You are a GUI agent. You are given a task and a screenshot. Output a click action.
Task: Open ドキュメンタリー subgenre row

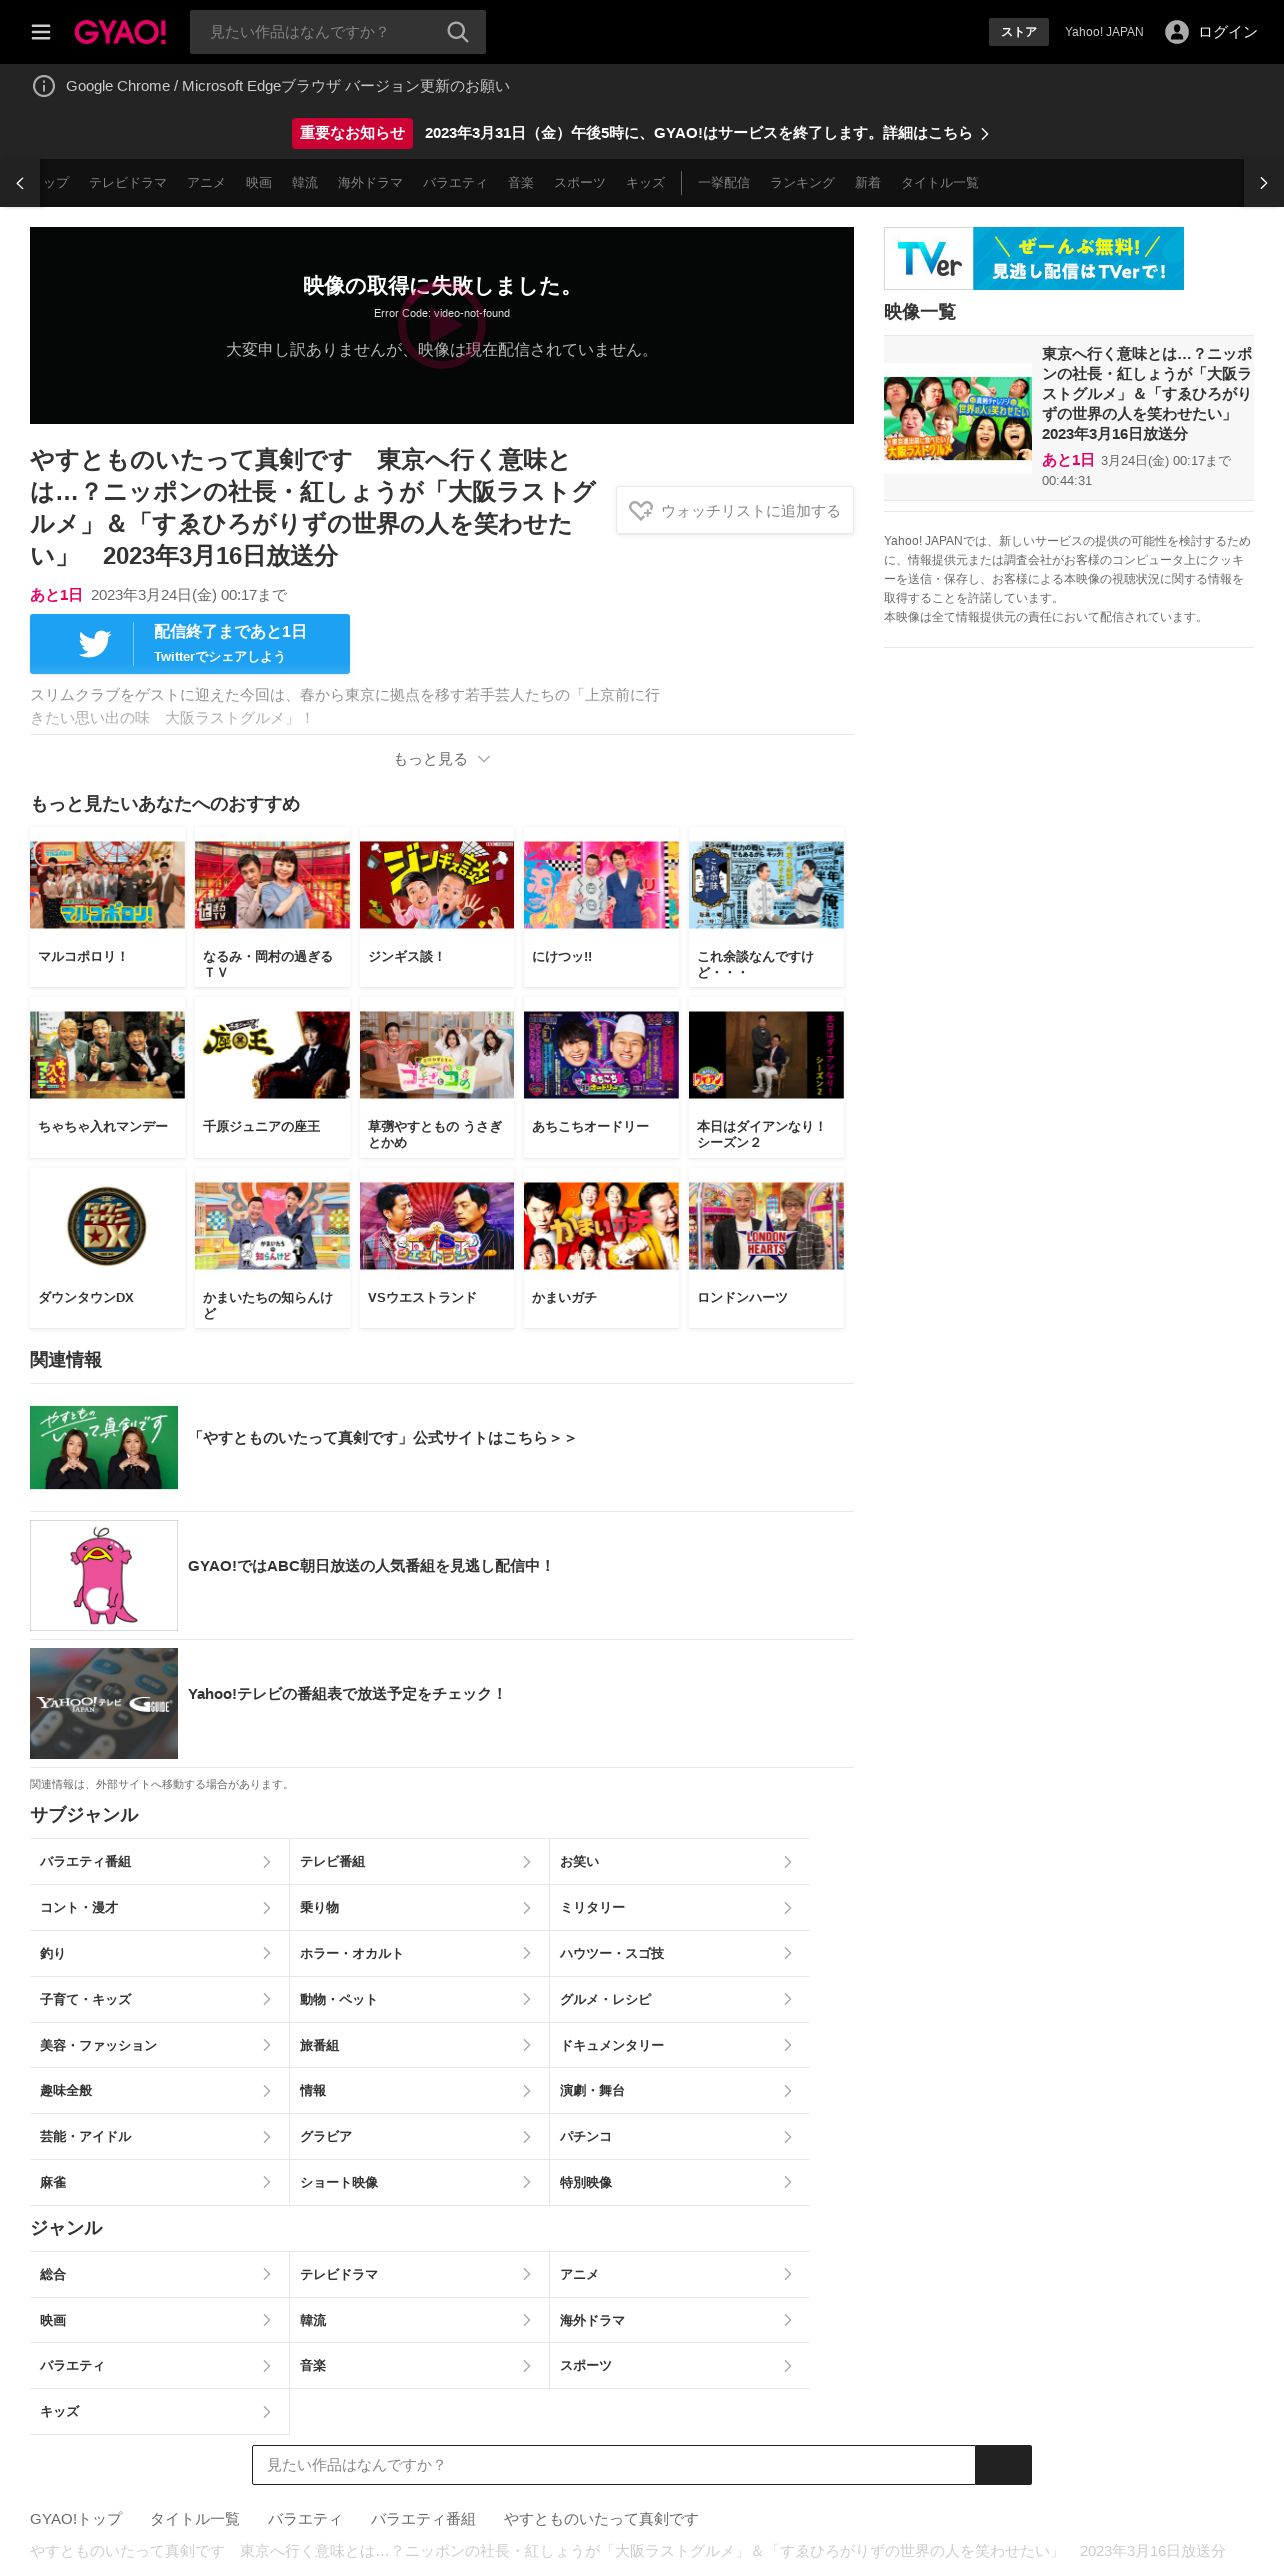[679, 2045]
